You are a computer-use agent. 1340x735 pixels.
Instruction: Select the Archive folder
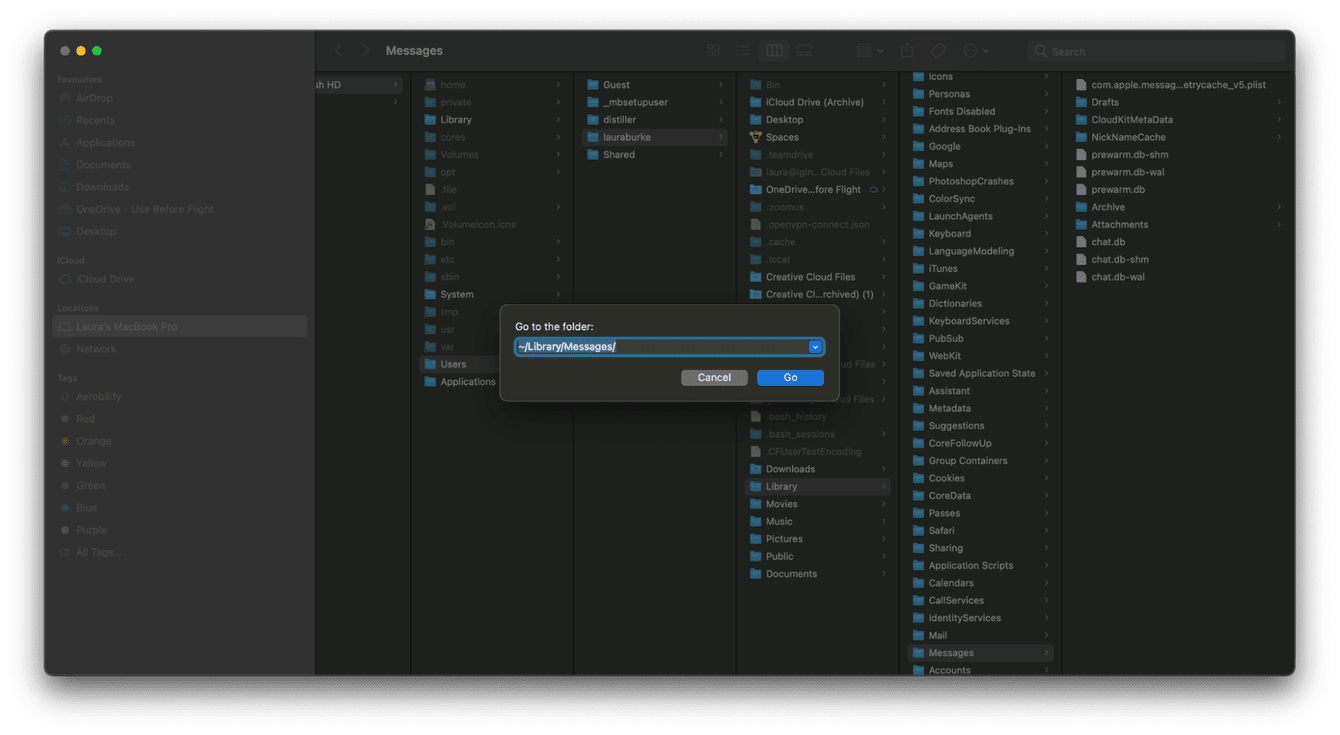coord(1108,207)
